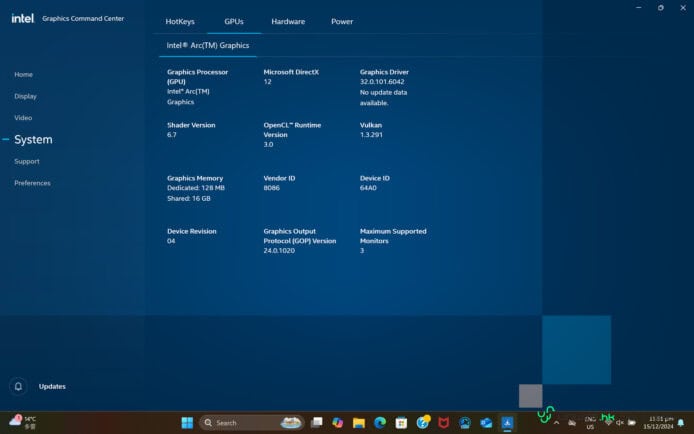Screen dimensions: 694x434
Task: Open File Explorer from taskbar
Action: click(x=359, y=423)
